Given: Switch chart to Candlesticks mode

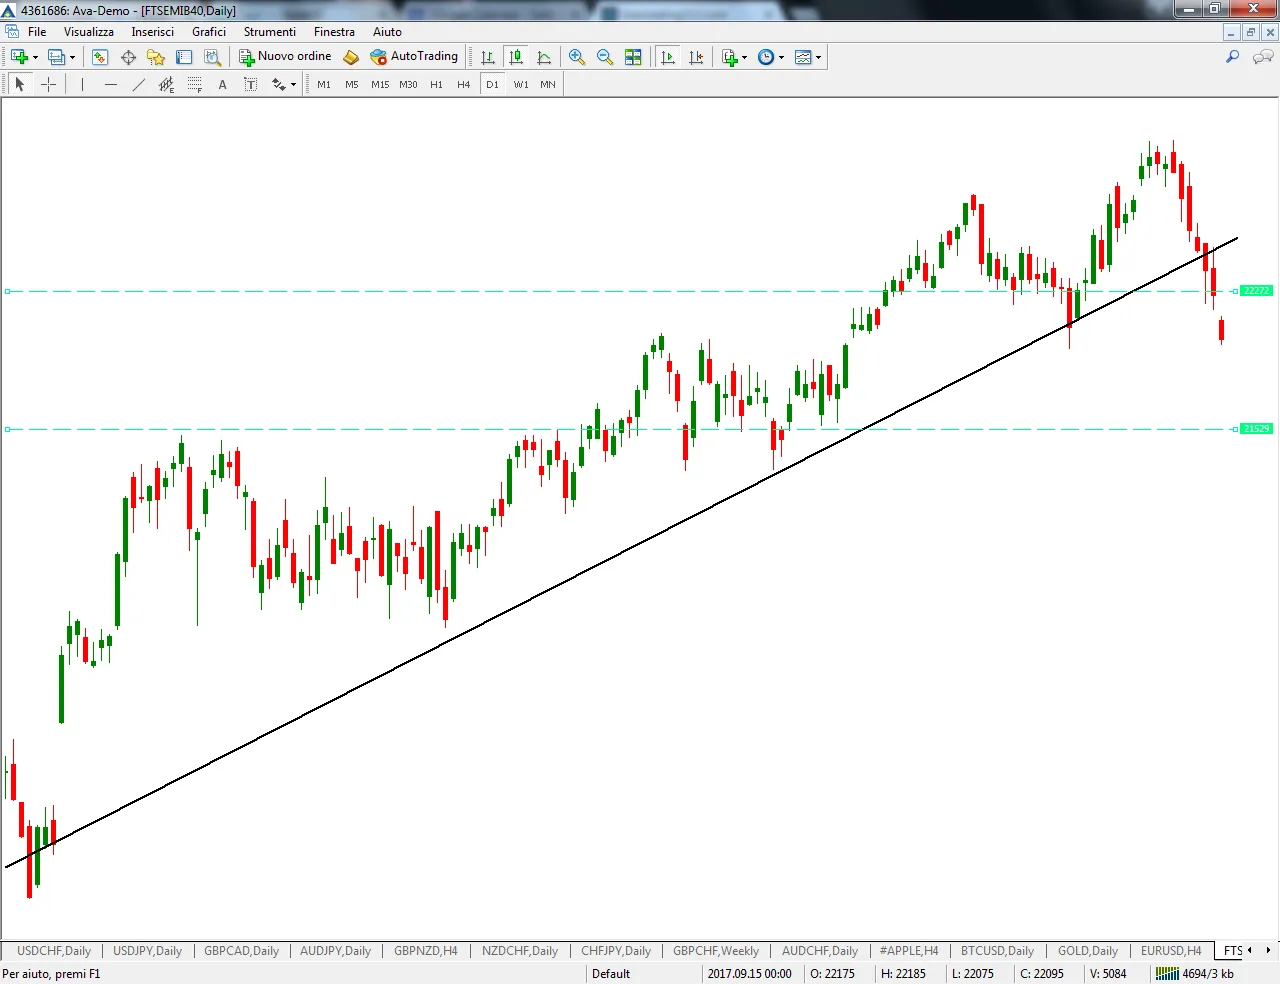Looking at the screenshot, I should [x=516, y=57].
